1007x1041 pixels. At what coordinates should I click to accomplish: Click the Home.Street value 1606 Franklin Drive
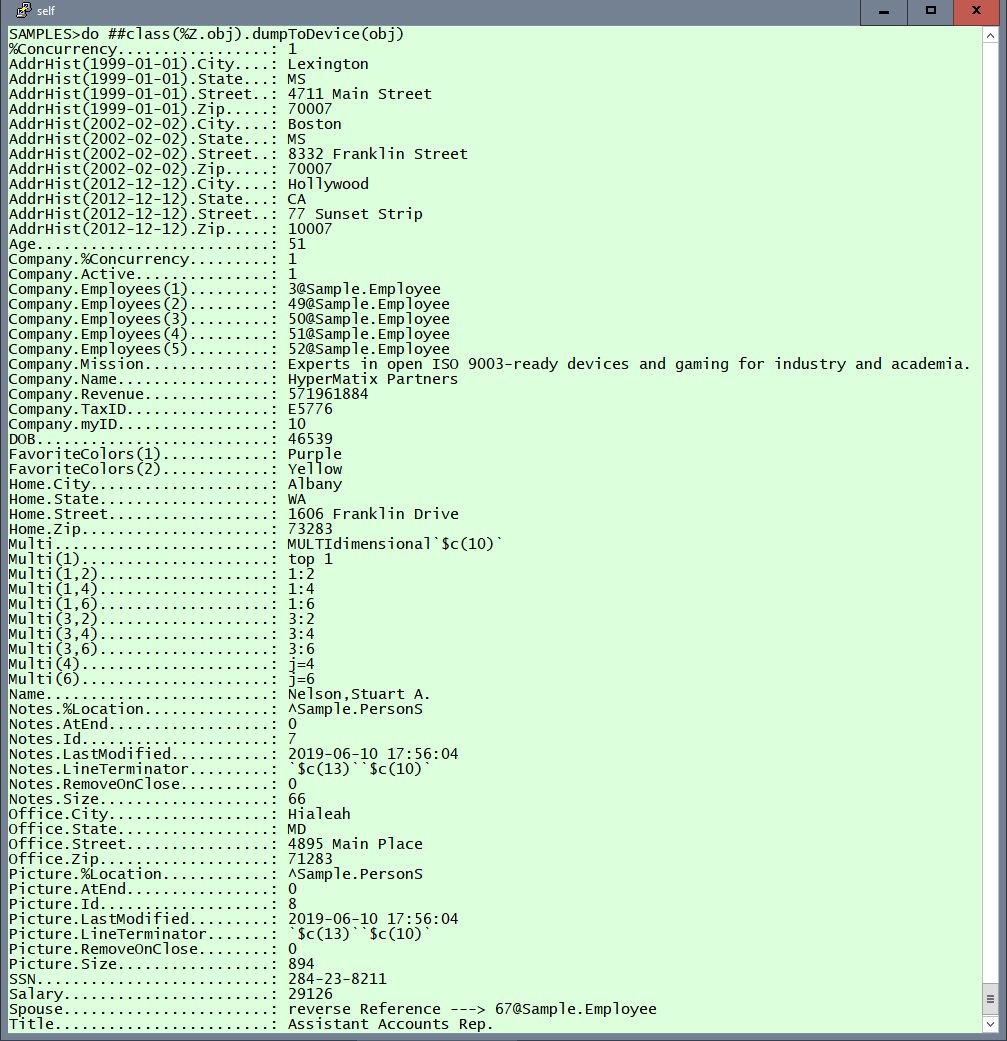pos(373,514)
